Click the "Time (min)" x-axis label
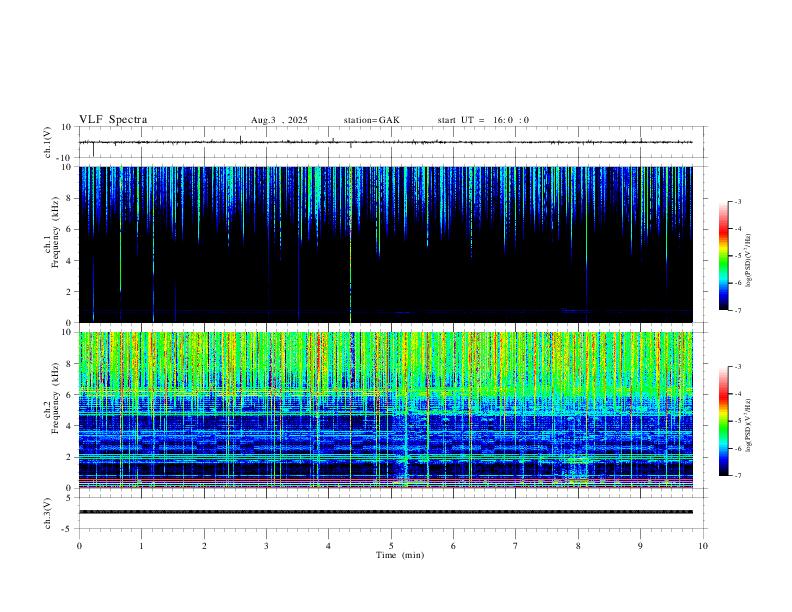The width and height of the screenshot is (792, 612). click(400, 555)
